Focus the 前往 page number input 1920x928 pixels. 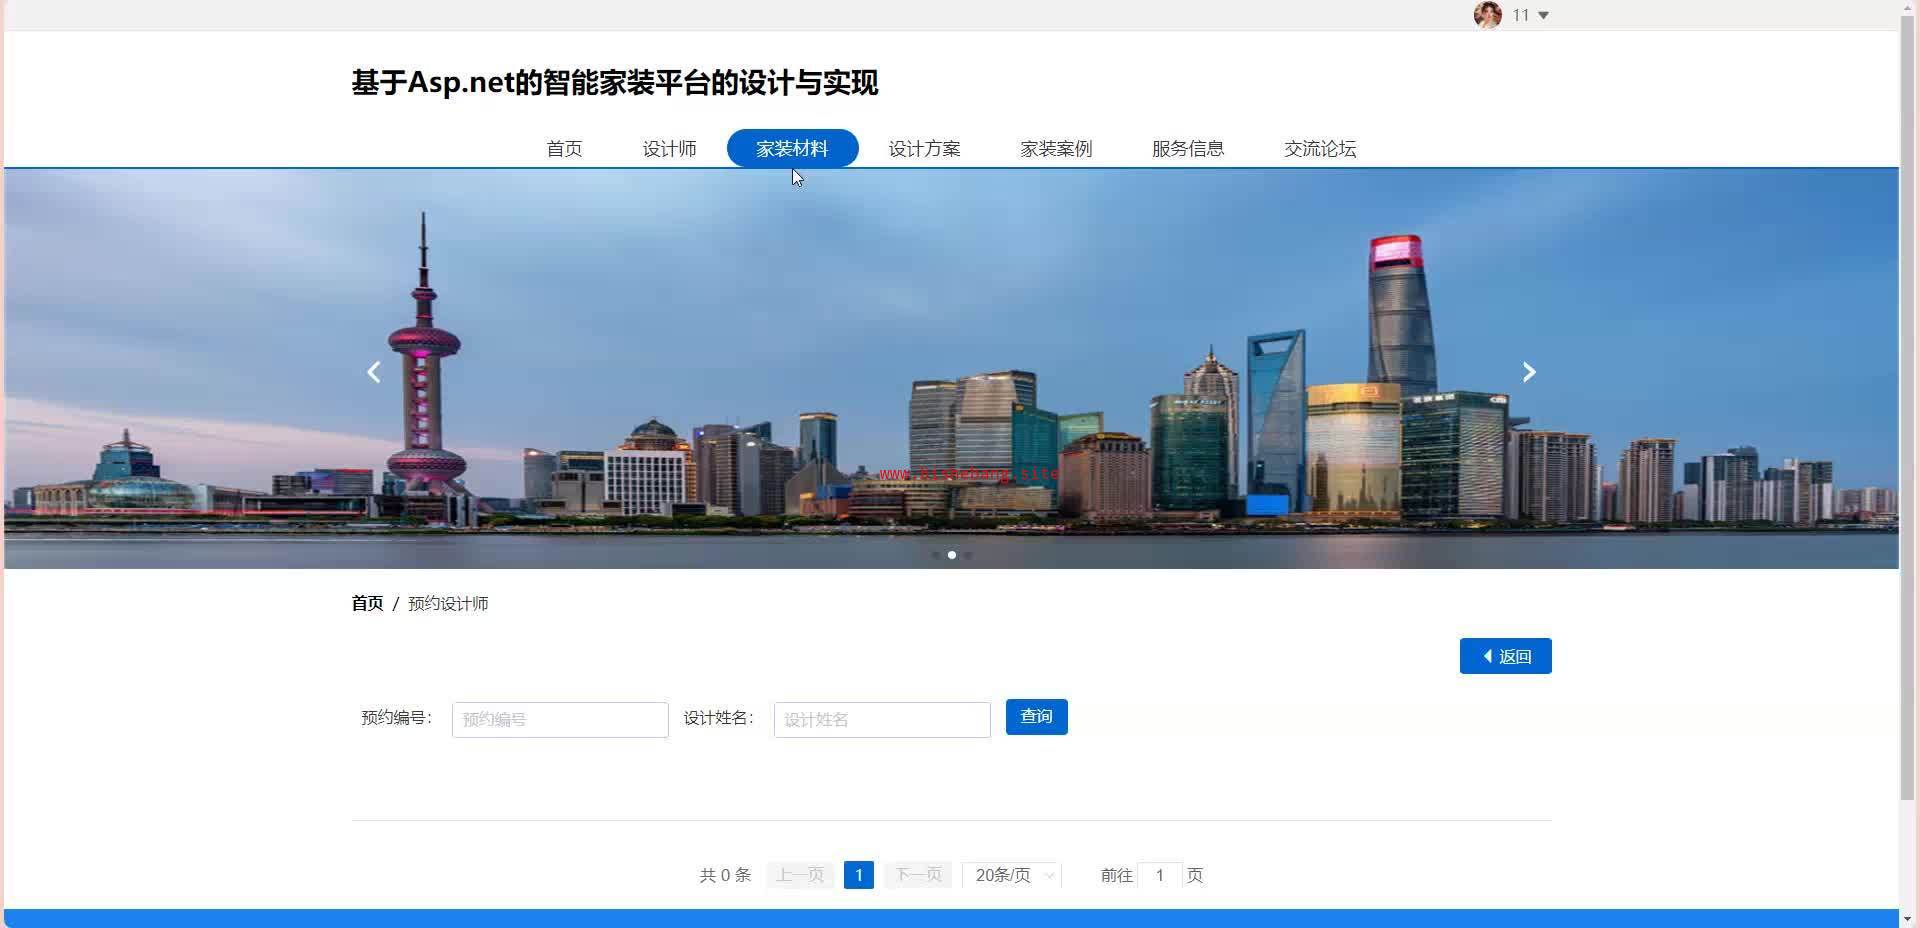1160,875
